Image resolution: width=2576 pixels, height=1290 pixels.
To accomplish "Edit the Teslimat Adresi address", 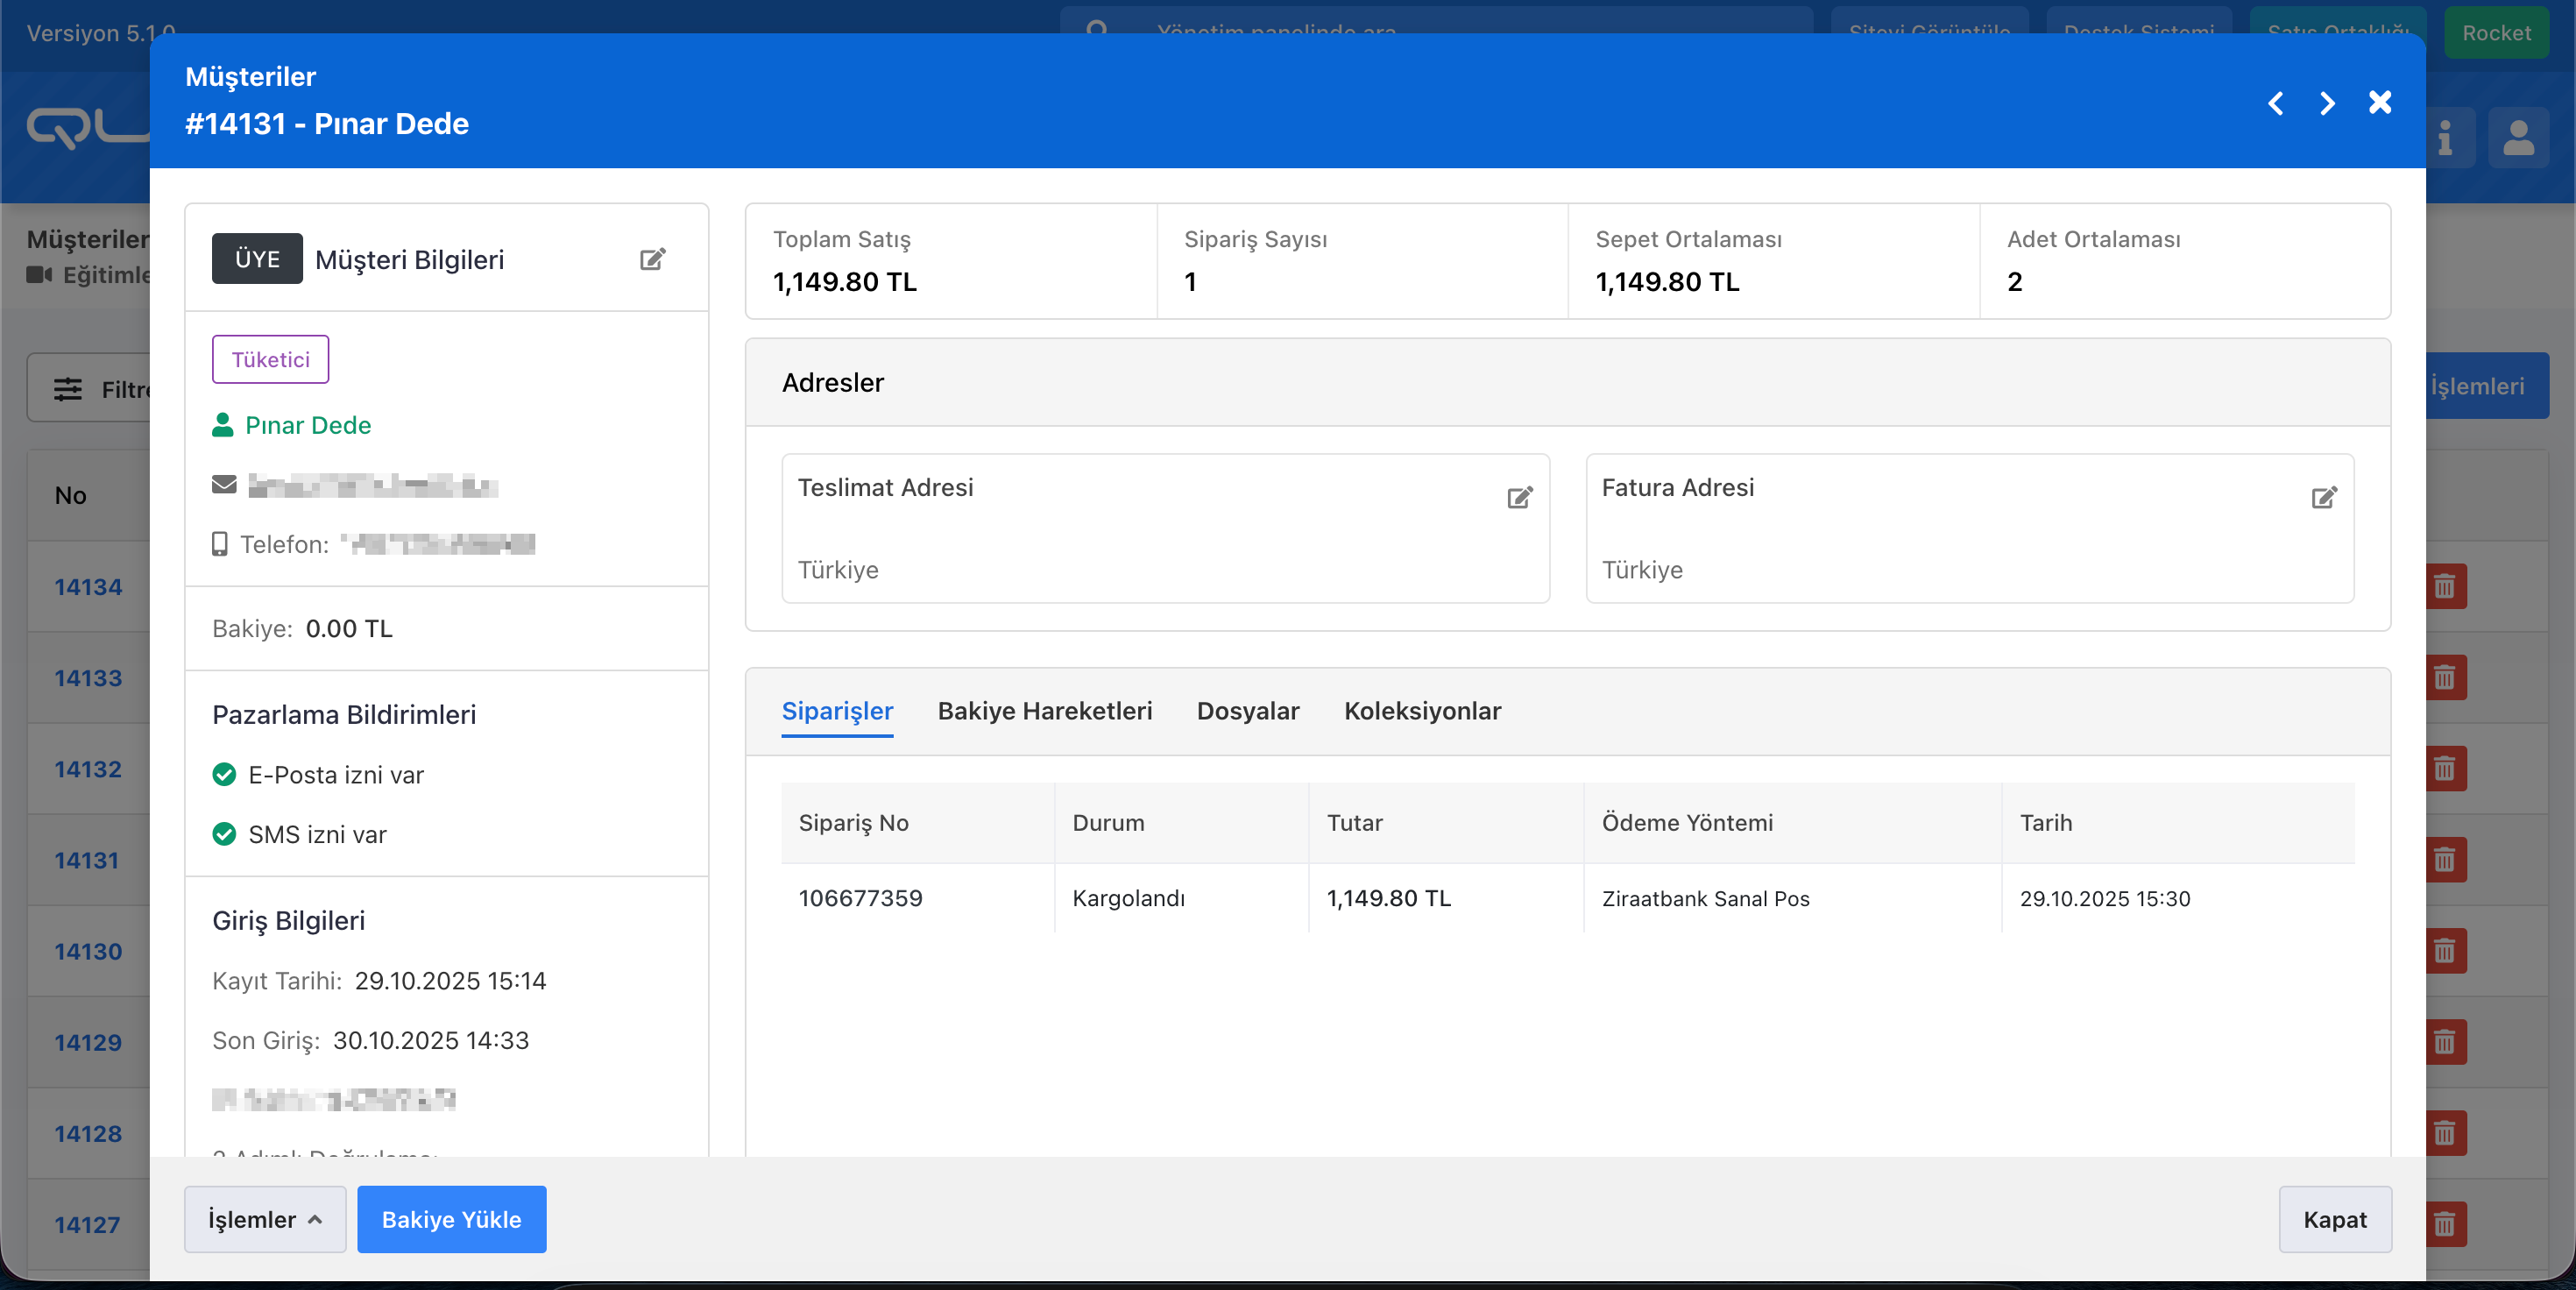I will 1519,497.
